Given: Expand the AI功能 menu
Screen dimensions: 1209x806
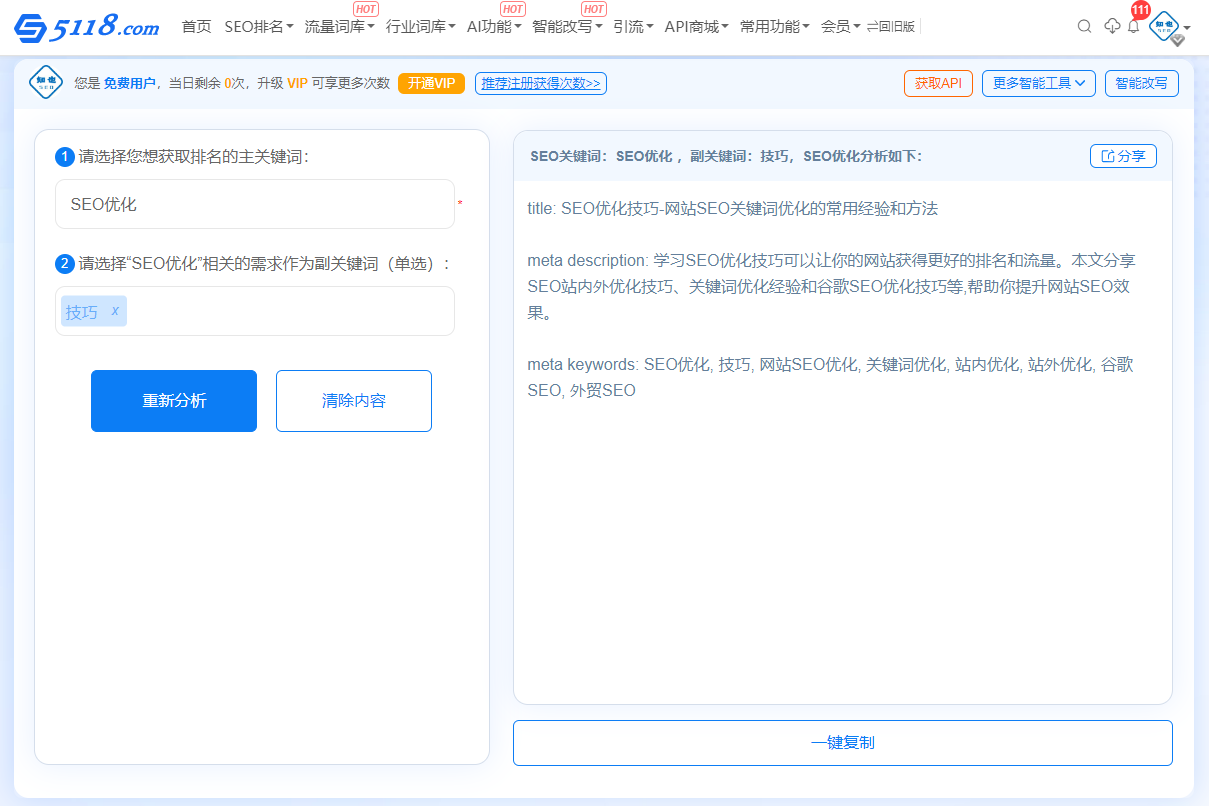Looking at the screenshot, I should 494,27.
